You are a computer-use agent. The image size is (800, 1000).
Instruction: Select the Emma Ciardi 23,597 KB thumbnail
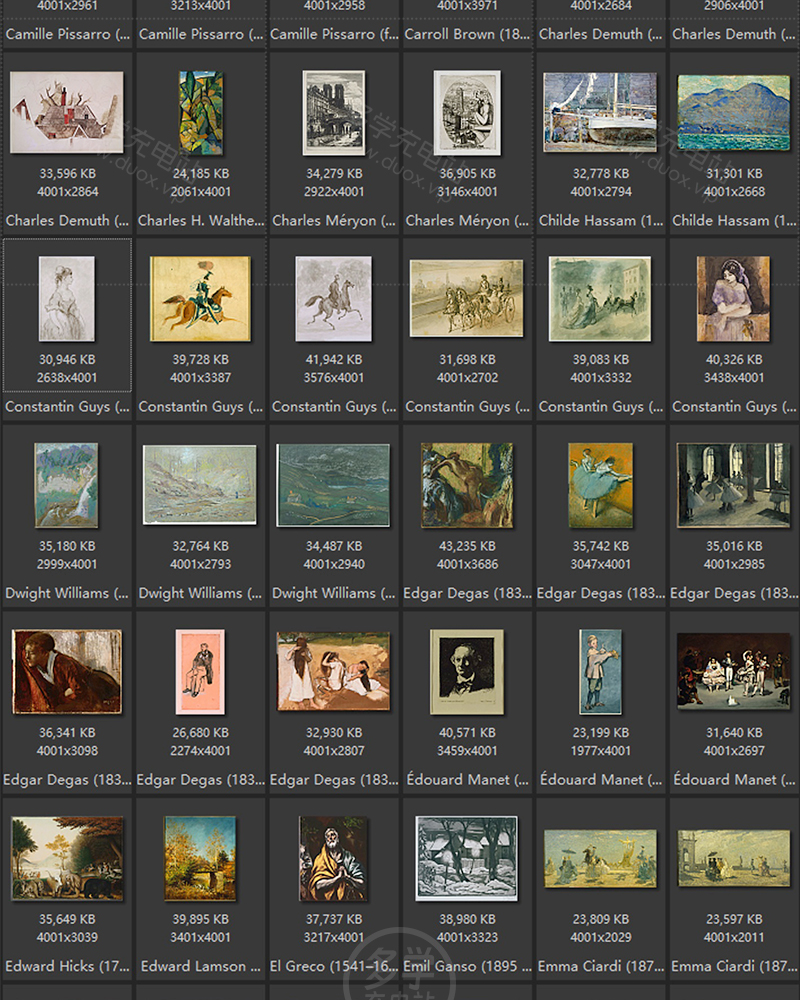(x=733, y=858)
